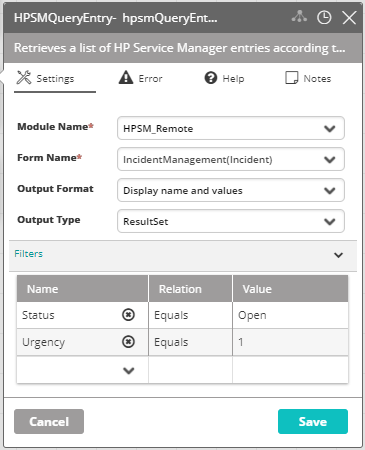The image size is (365, 450).
Task: Remove the Urgency filter row
Action: click(128, 342)
